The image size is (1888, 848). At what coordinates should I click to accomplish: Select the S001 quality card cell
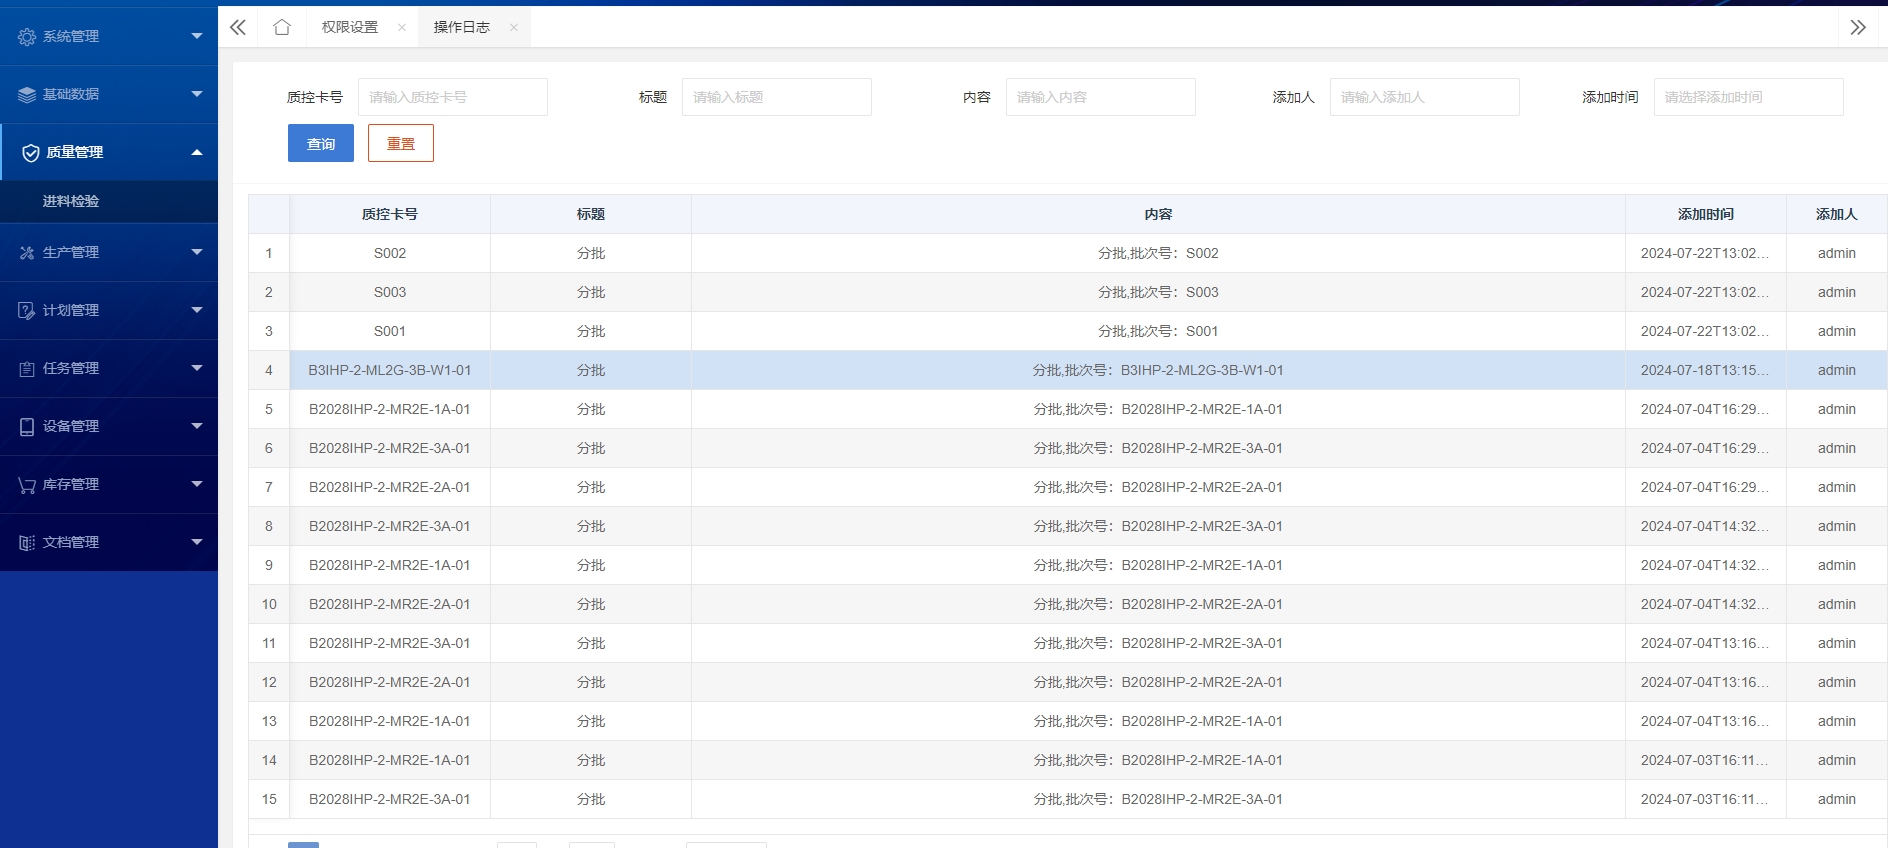390,331
